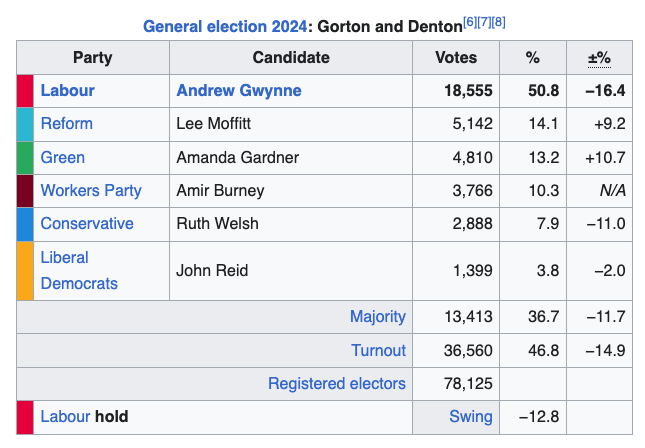Click the Workers Party link

tap(90, 190)
